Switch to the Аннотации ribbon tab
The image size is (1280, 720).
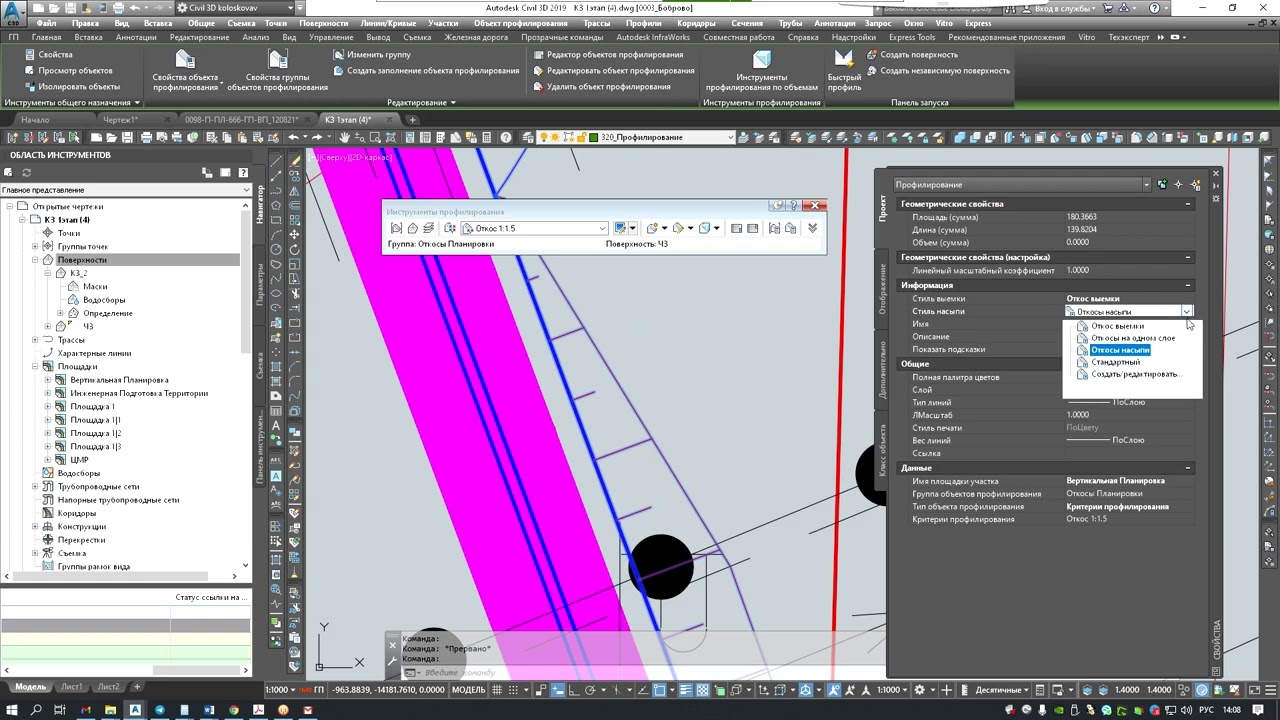point(136,38)
